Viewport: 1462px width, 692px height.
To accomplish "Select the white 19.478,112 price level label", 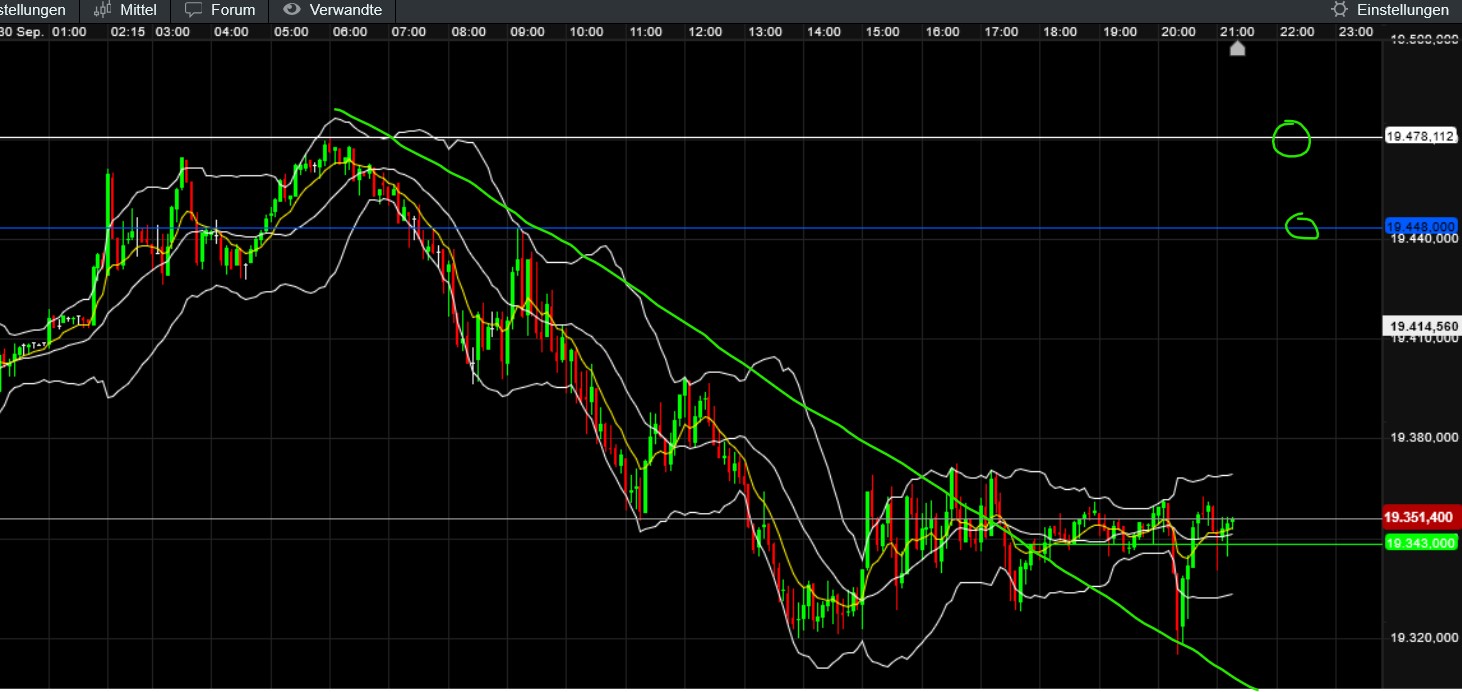I will tap(1420, 137).
